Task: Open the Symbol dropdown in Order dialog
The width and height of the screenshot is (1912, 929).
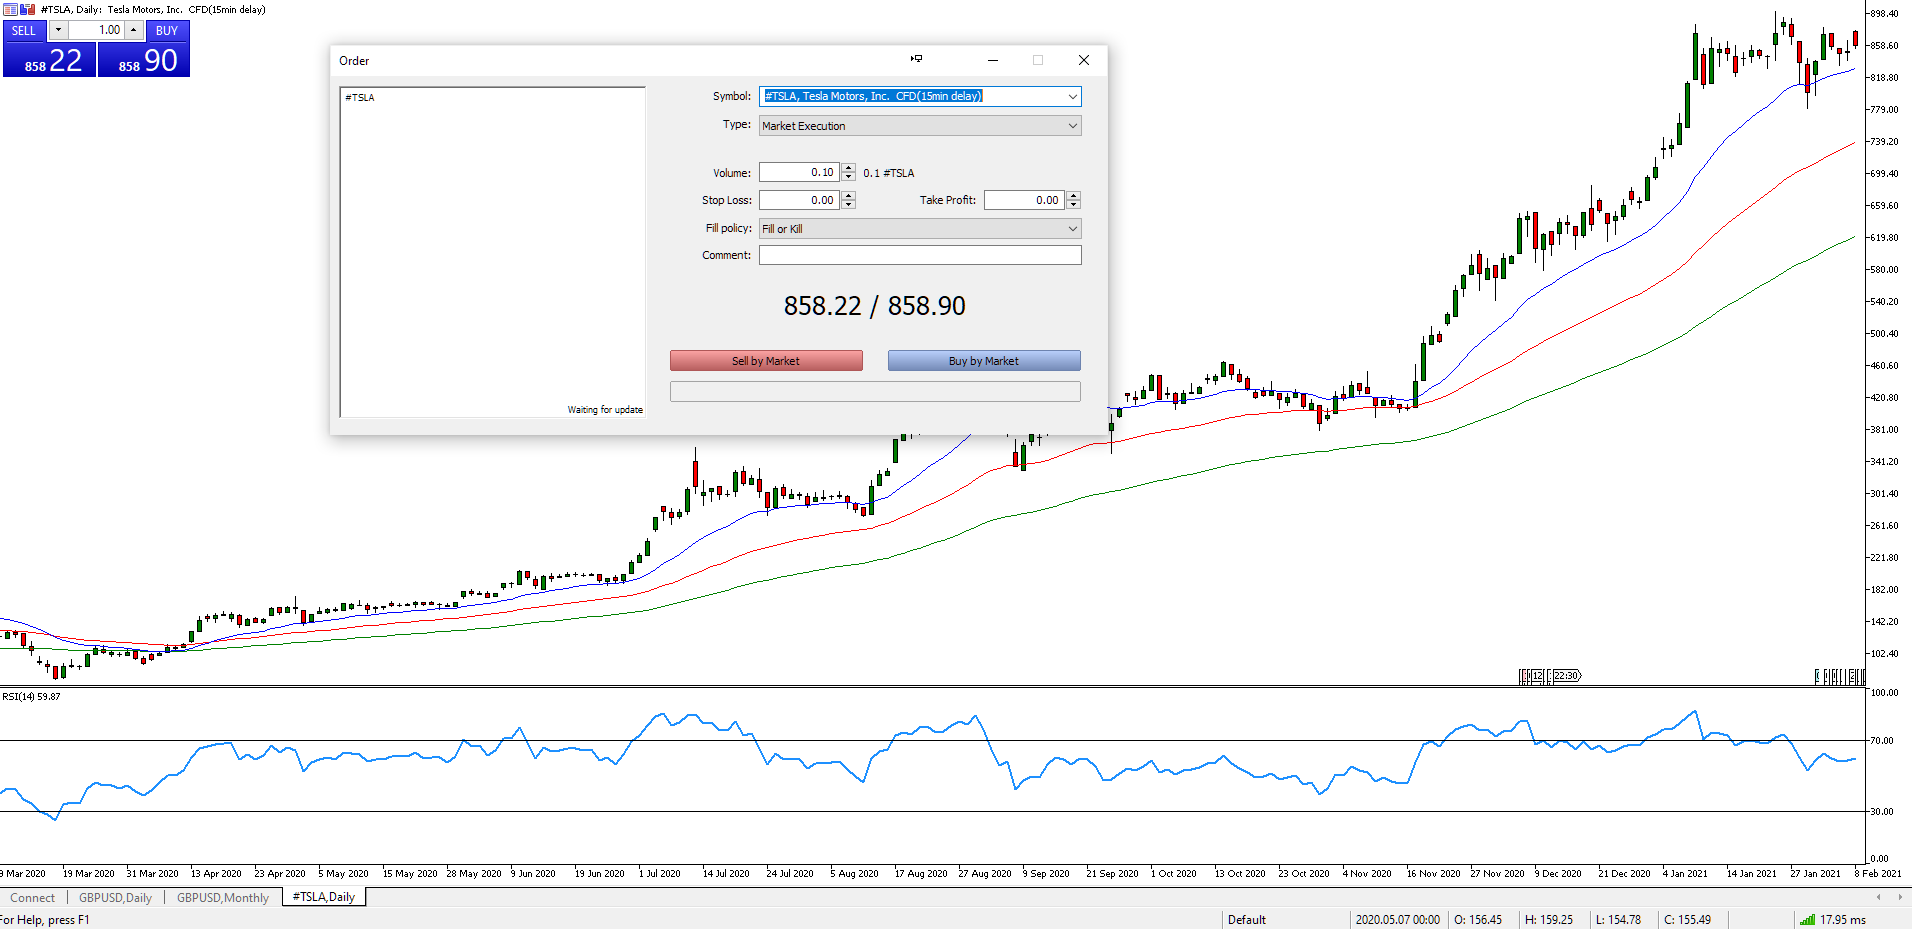Action: (1072, 96)
